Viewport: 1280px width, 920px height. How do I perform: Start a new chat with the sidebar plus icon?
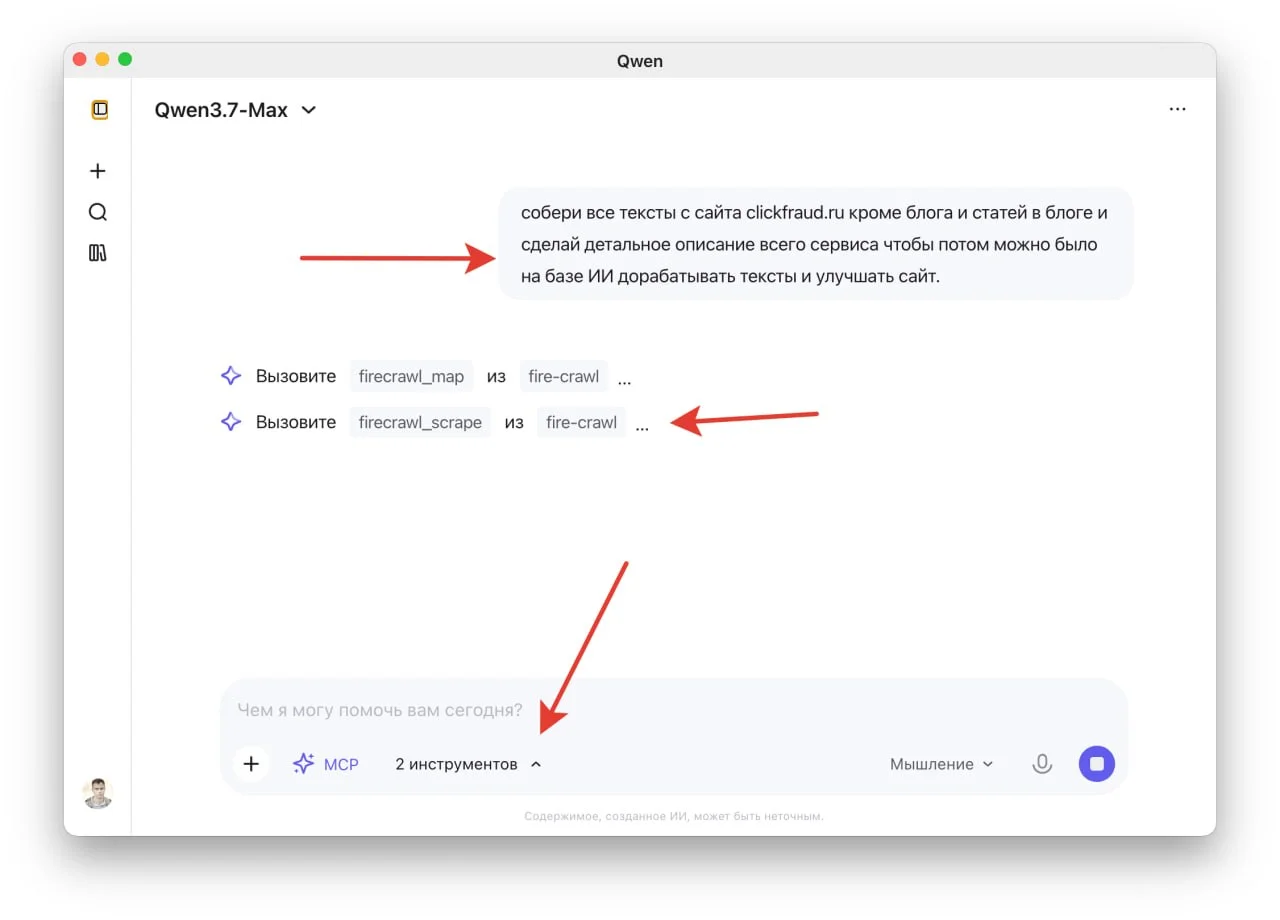pyautogui.click(x=98, y=171)
